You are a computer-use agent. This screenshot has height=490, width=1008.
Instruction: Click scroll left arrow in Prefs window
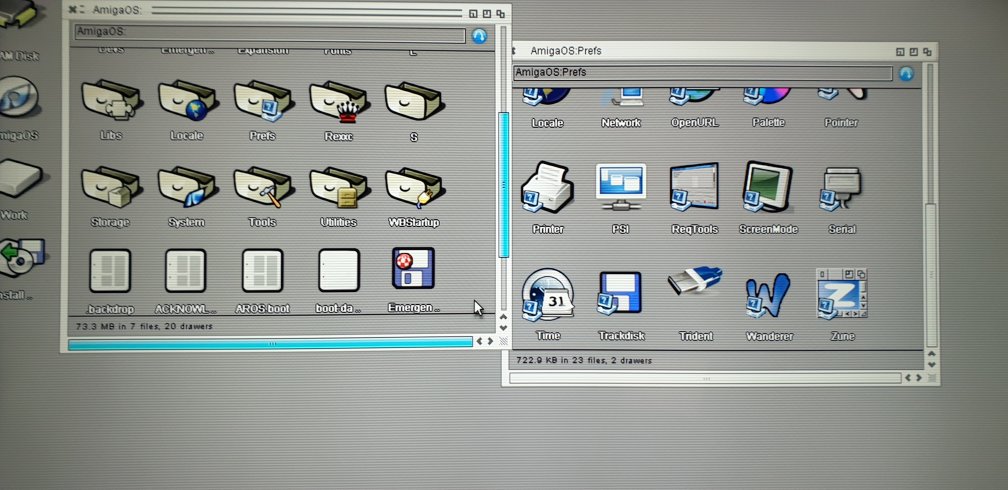click(x=908, y=378)
